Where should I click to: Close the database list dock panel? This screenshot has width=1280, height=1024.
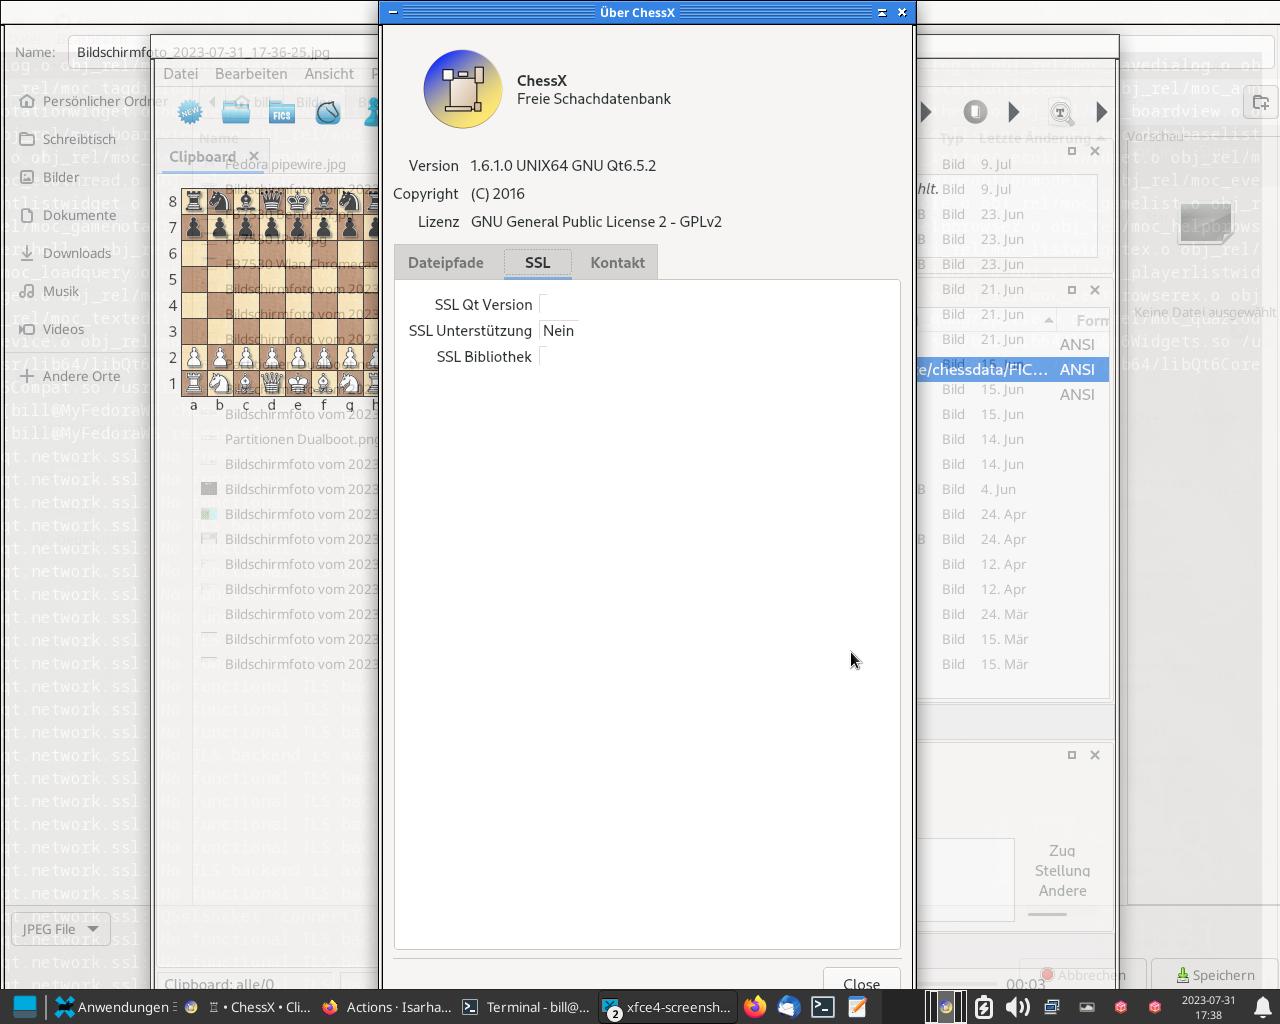tap(1094, 290)
